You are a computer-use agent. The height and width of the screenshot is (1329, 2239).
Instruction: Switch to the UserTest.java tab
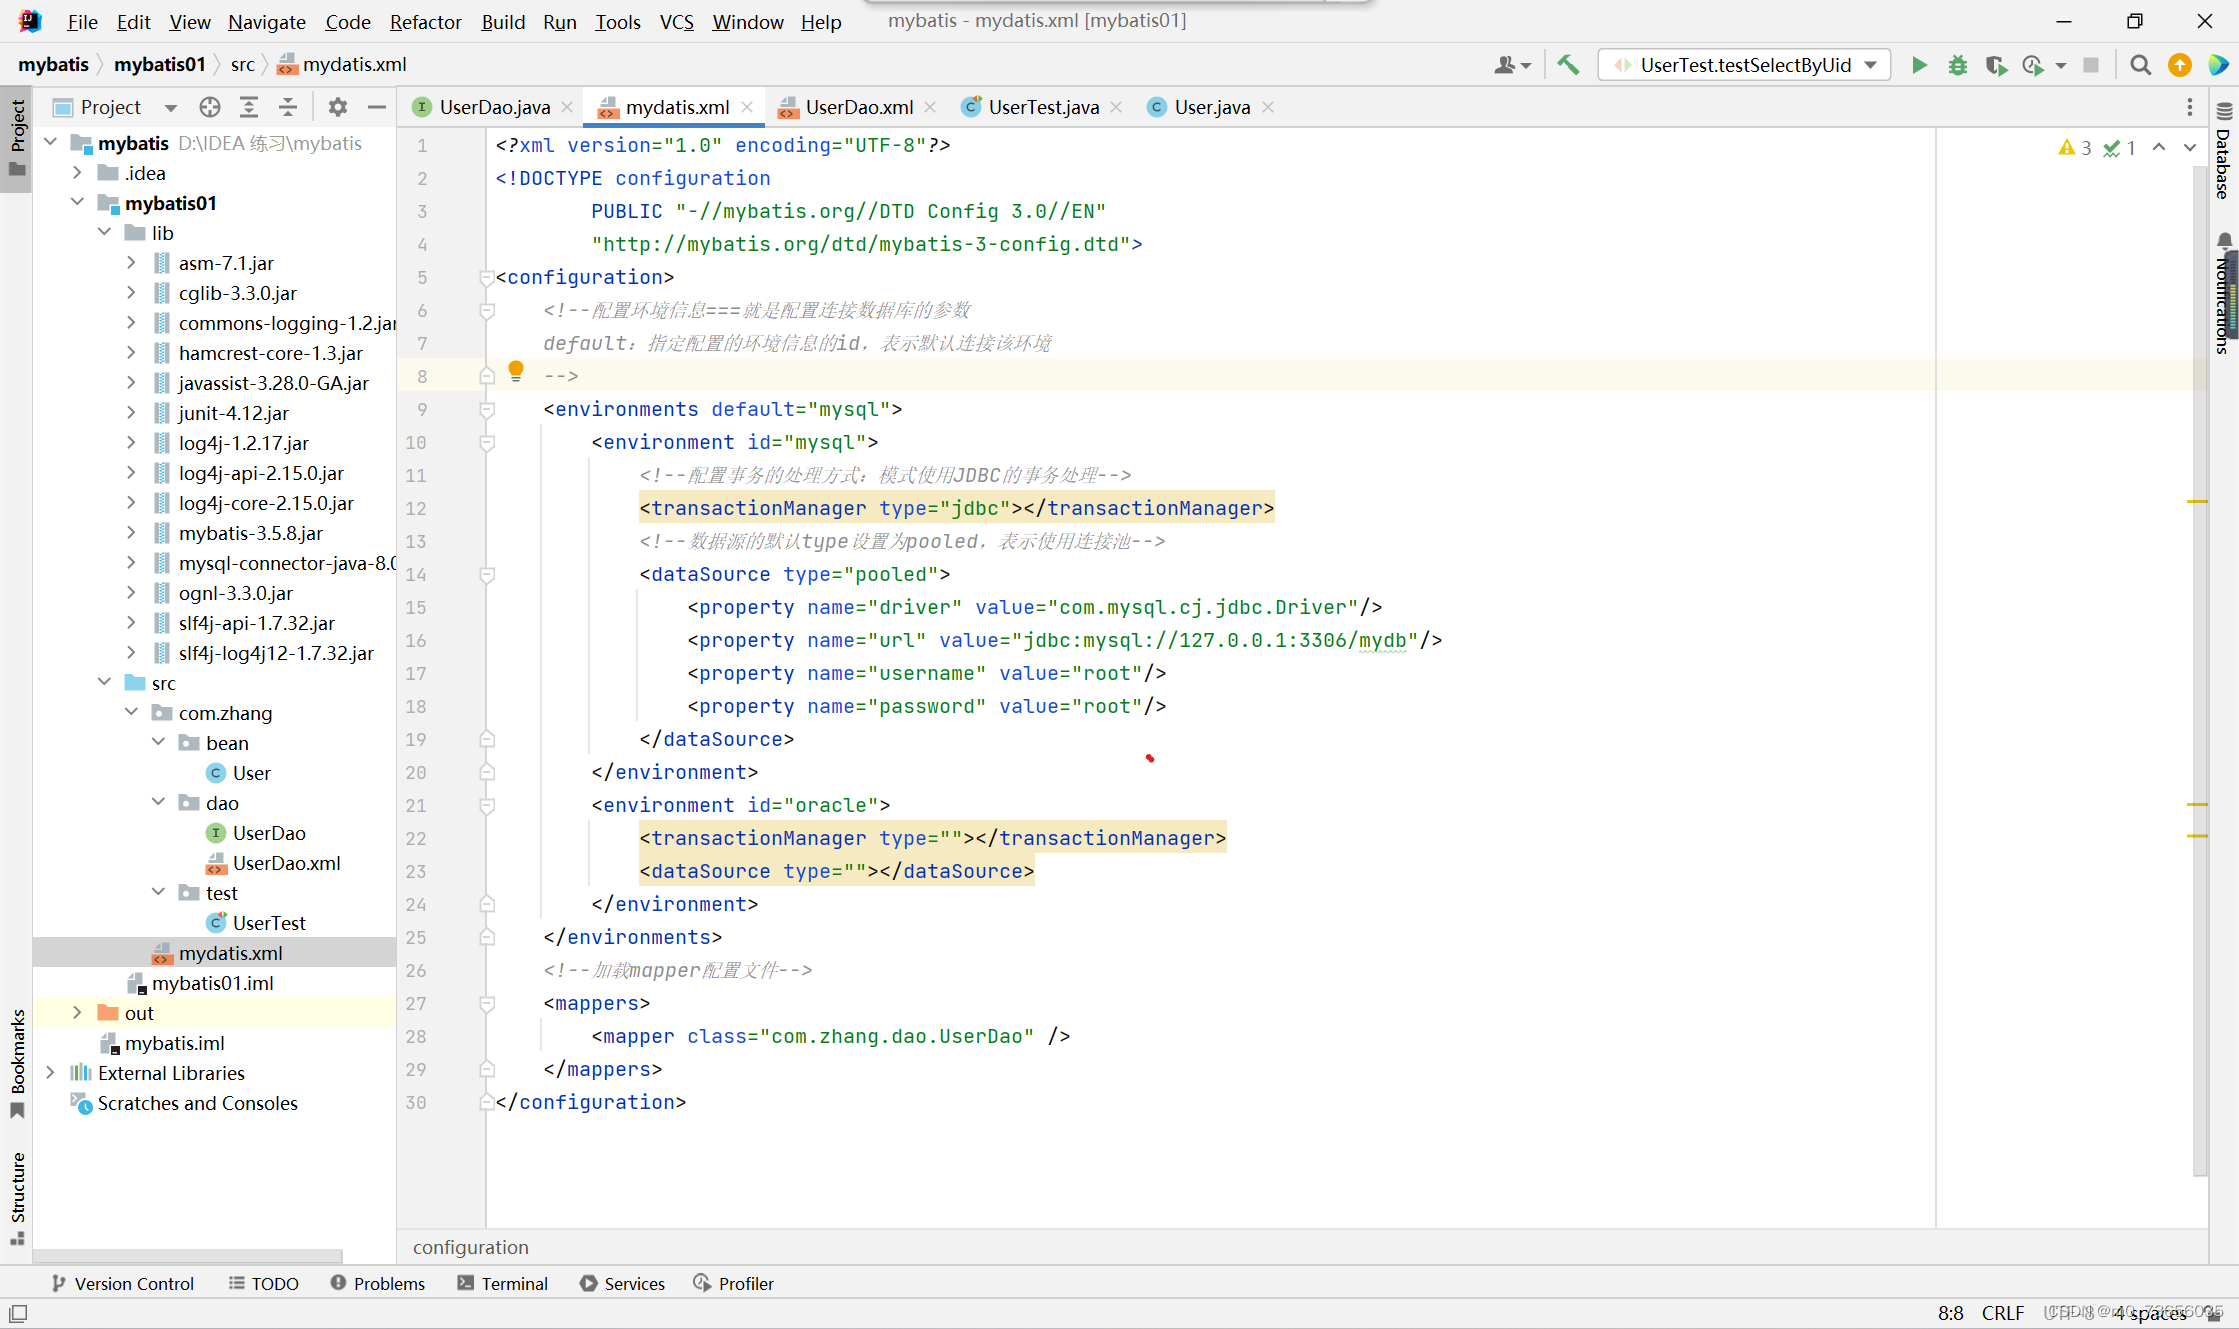pos(1042,107)
